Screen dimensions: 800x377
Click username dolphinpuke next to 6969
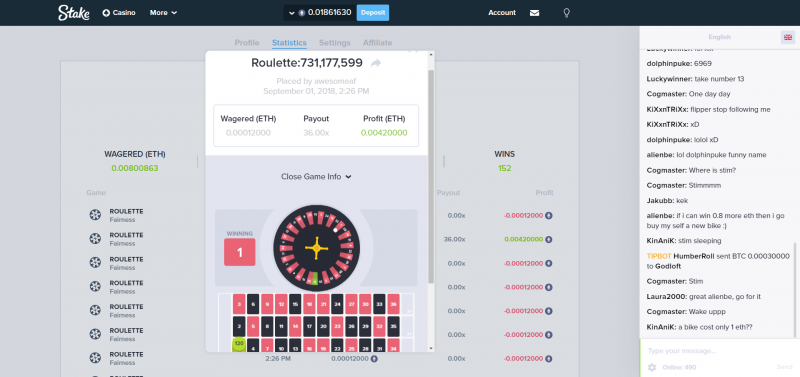[x=670, y=64]
